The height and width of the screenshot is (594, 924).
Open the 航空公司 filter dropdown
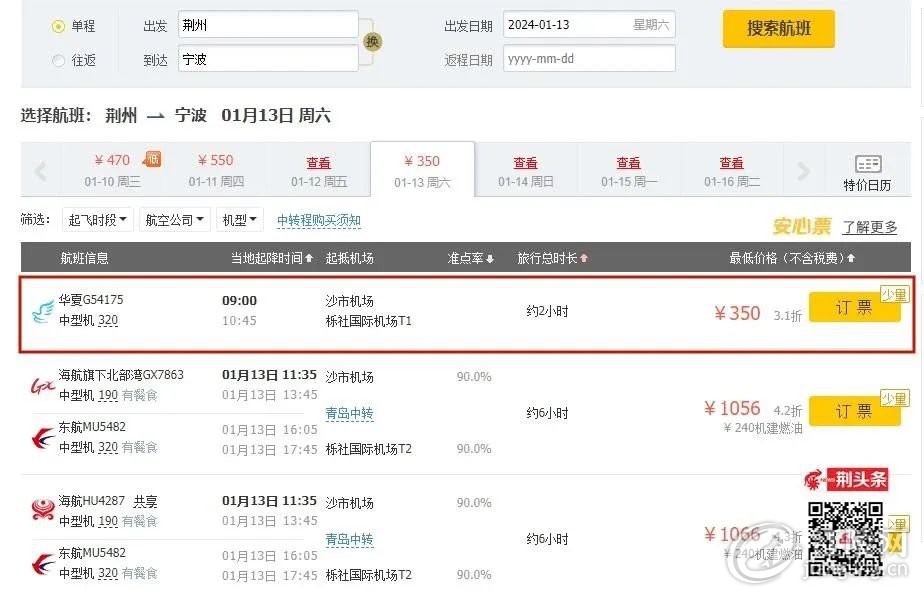click(x=174, y=220)
